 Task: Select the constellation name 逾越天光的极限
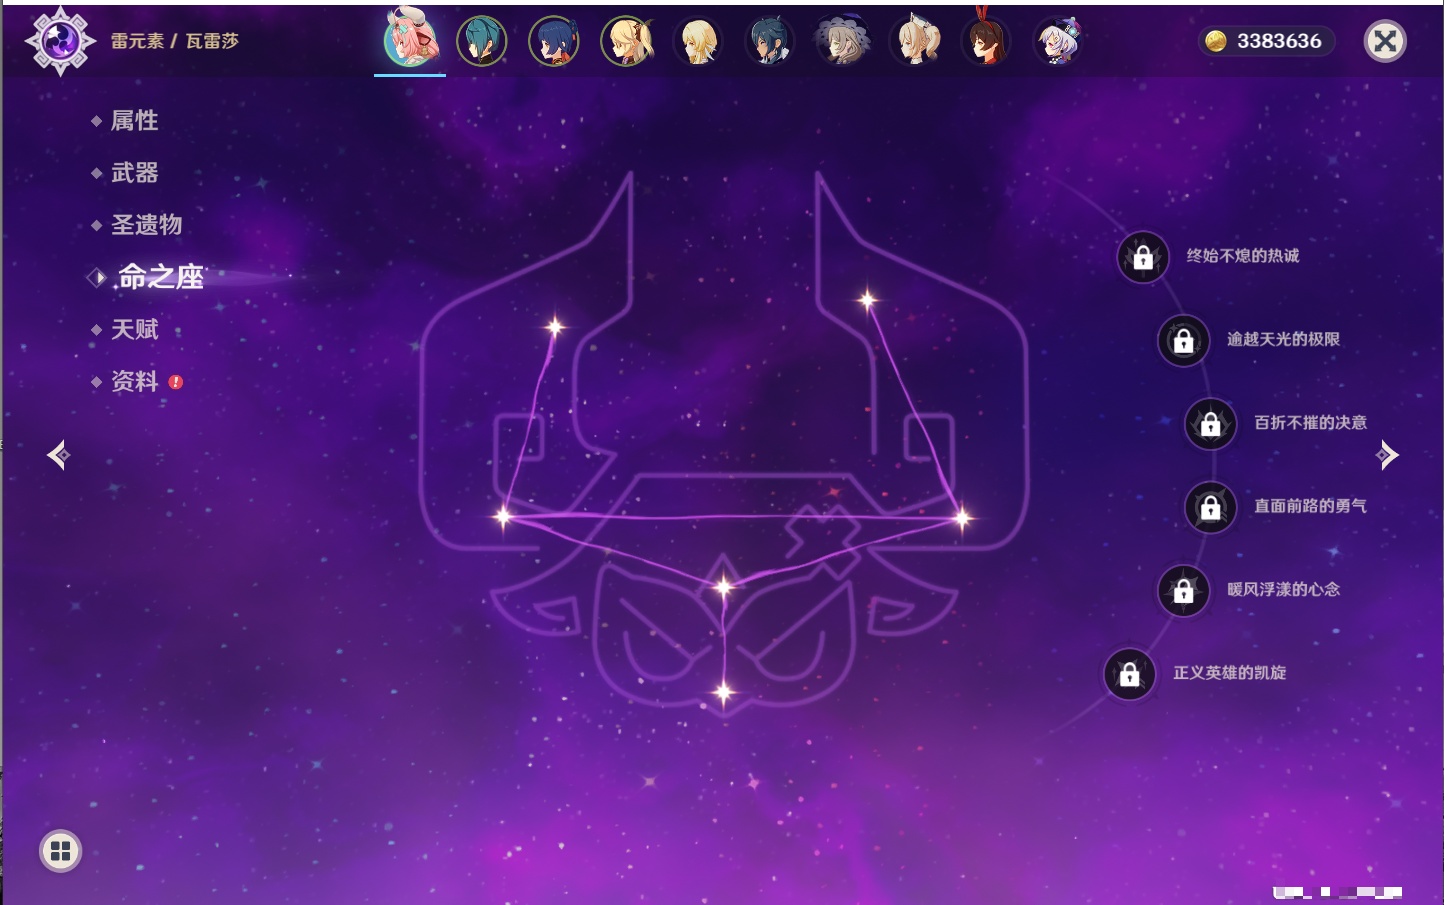coord(1284,339)
